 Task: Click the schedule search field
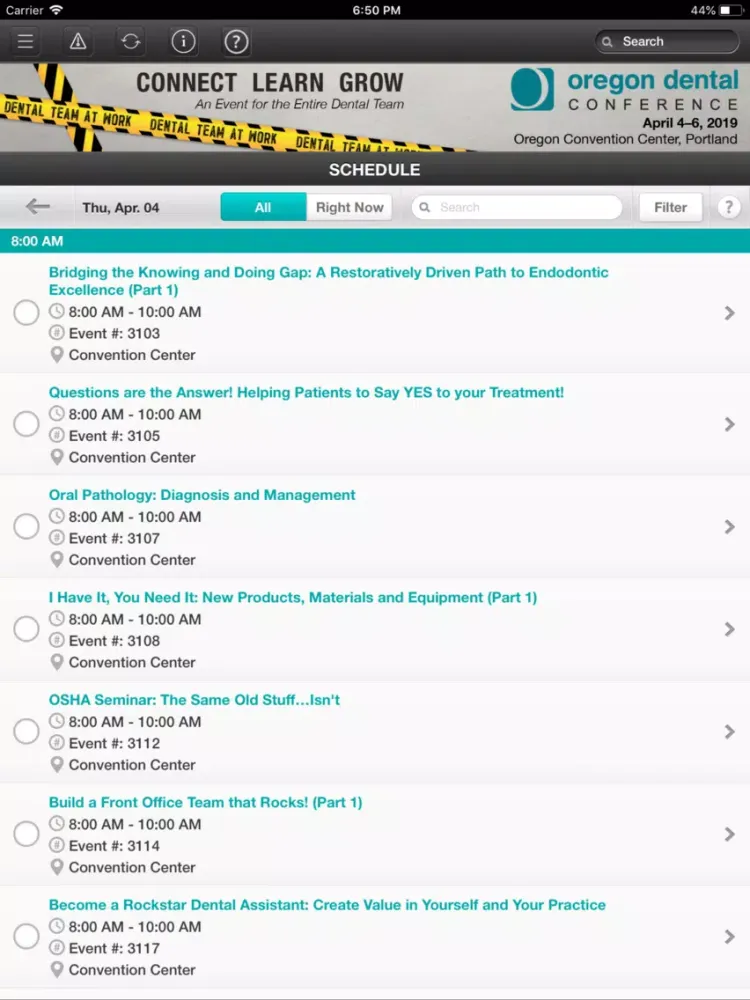click(517, 207)
